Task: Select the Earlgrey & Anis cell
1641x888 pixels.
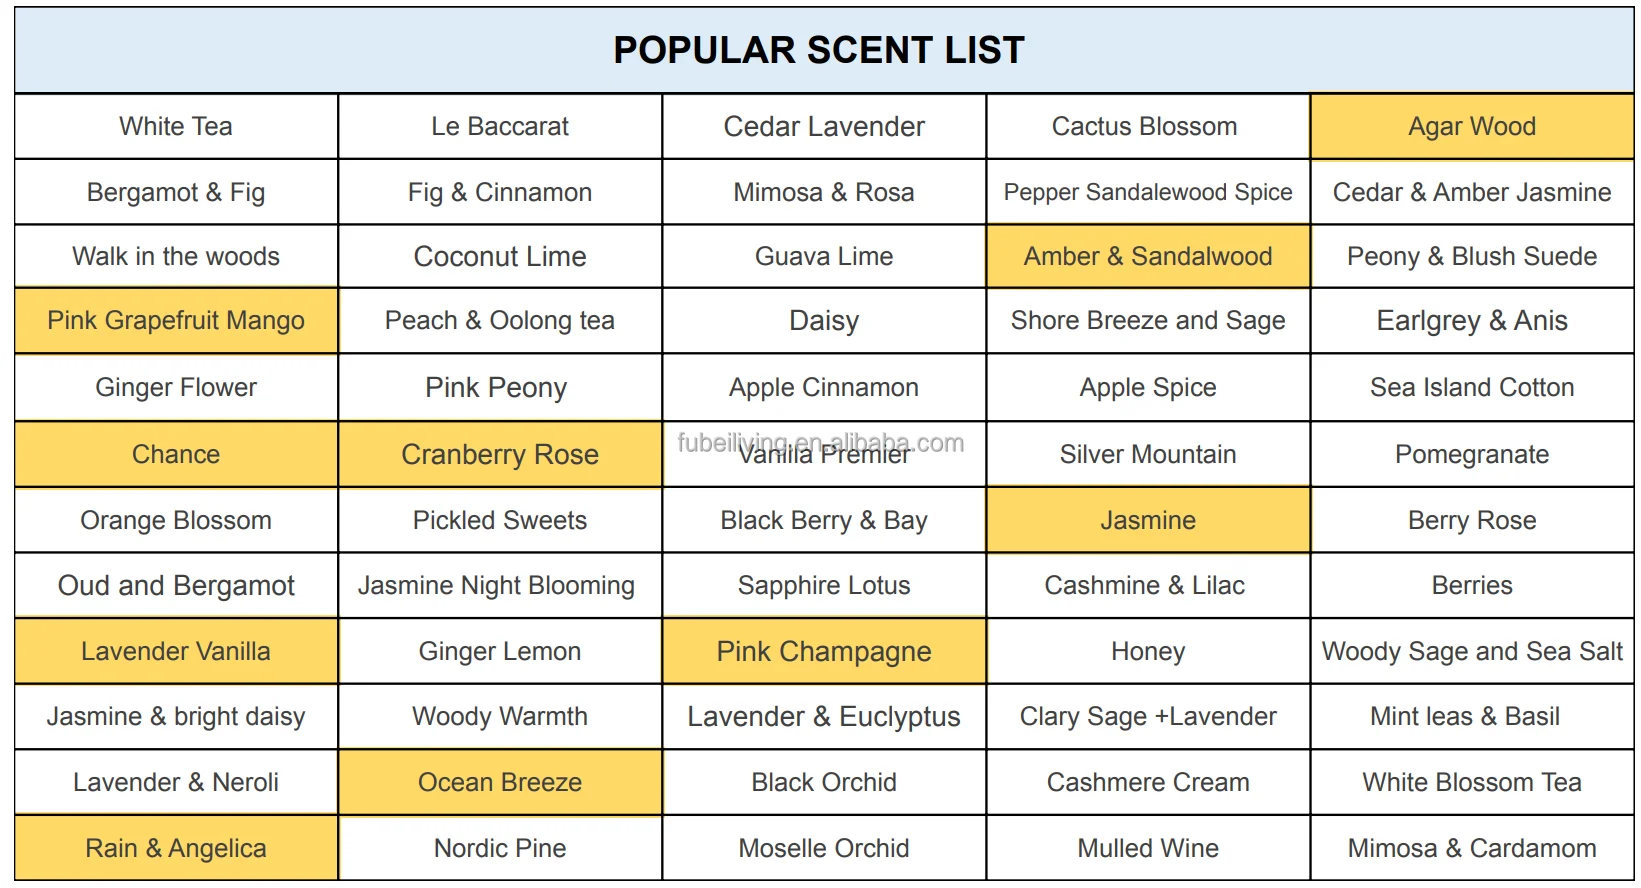Action: pos(1471,320)
